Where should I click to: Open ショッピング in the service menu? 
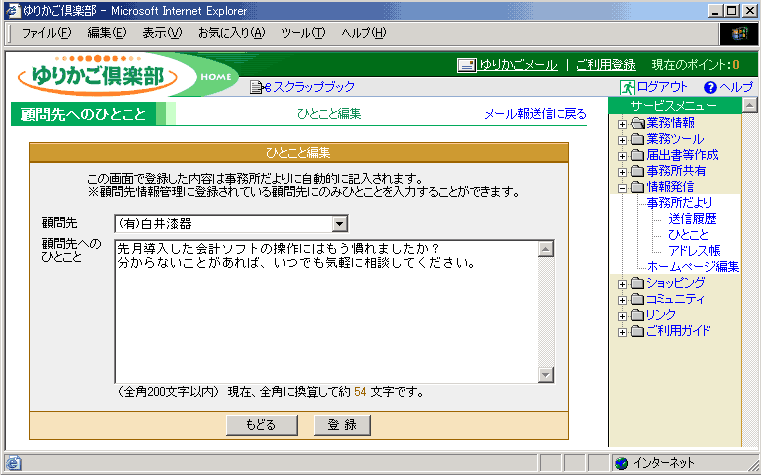tap(676, 283)
